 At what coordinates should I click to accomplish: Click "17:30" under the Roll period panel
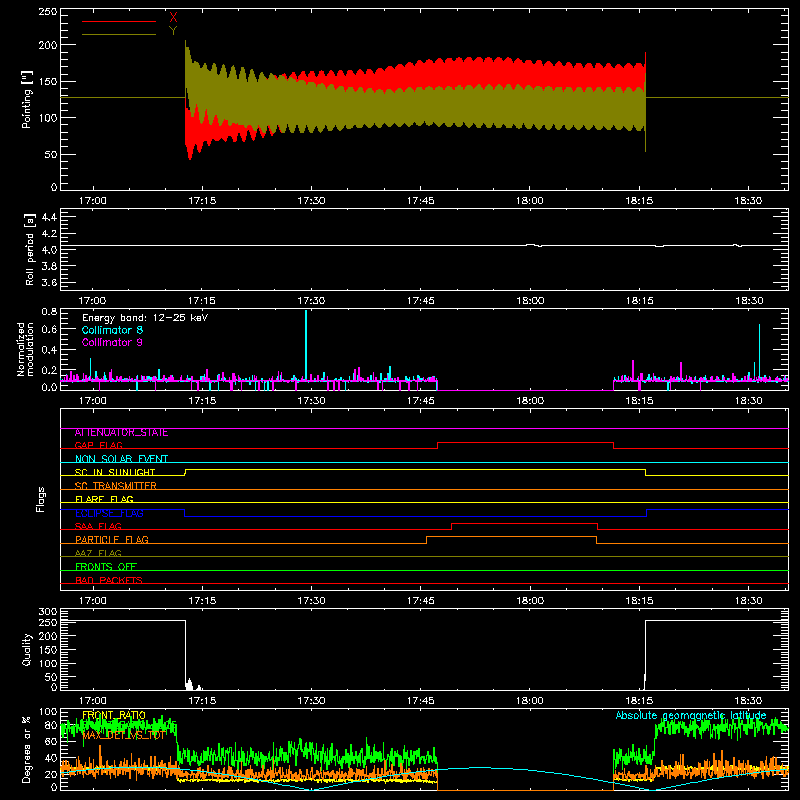tap(311, 301)
